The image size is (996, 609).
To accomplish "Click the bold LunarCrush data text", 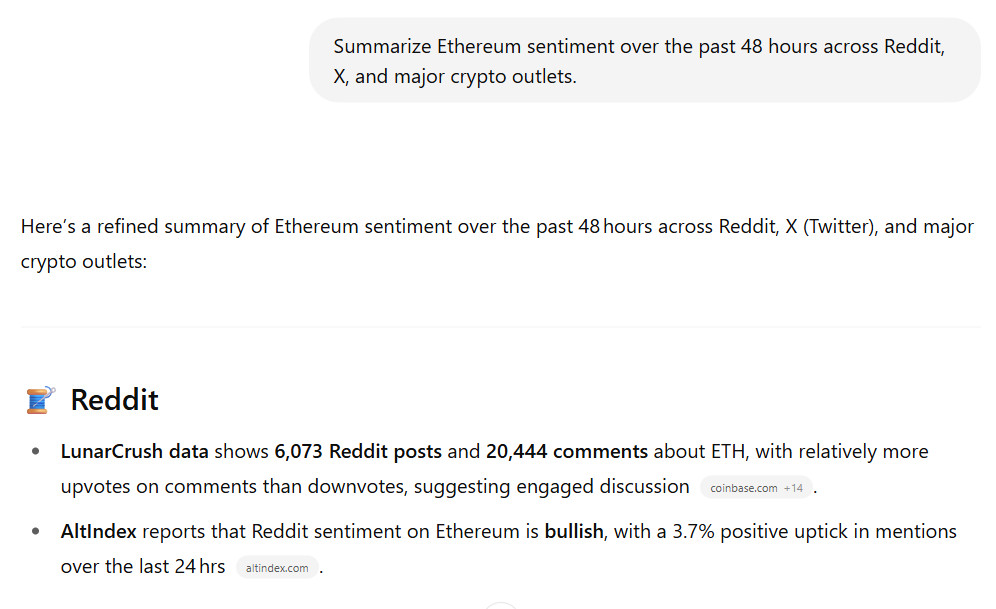I will (x=135, y=452).
